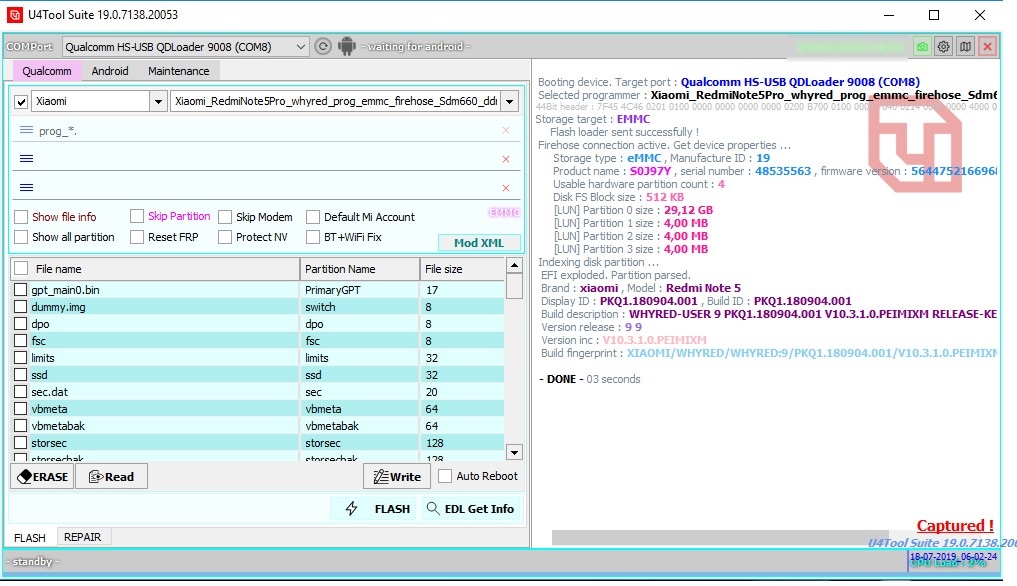Click the second file row browse icon
Viewport: 1017px width, 586px height.
pyautogui.click(x=26, y=159)
